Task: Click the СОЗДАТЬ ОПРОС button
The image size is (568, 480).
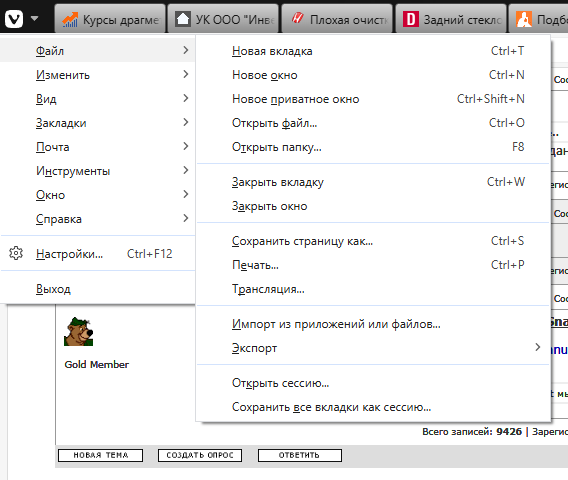Action: (x=200, y=455)
